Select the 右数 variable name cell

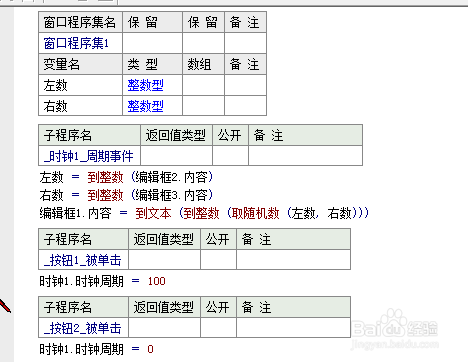[x=80, y=106]
